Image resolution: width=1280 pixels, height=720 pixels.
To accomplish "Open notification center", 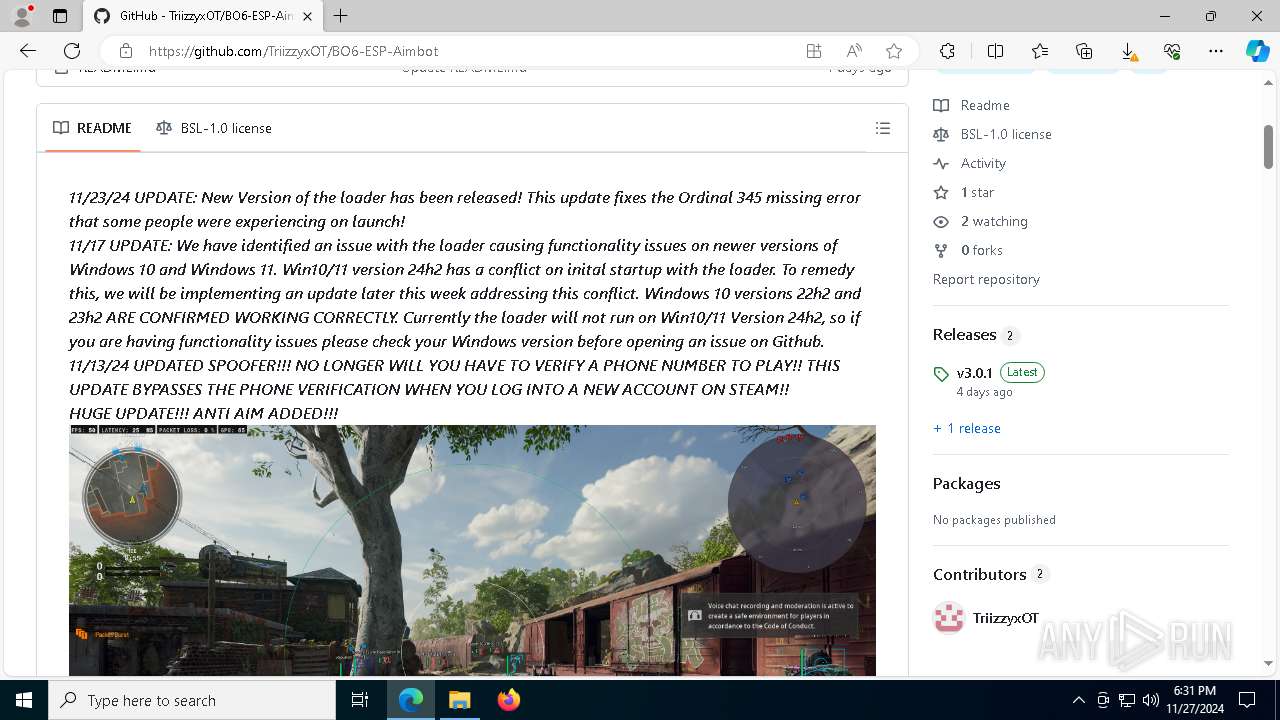I will point(1247,700).
